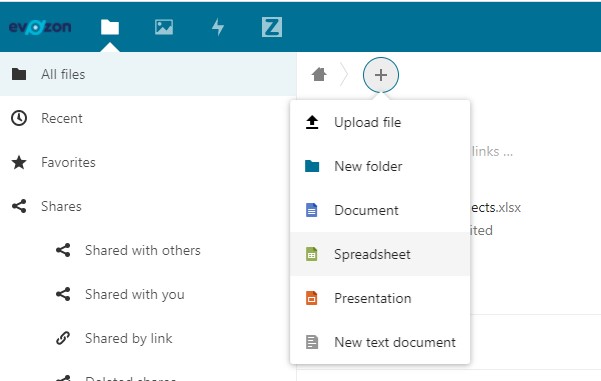
Task: Go to the home folder breadcrumb icon
Action: point(319,74)
